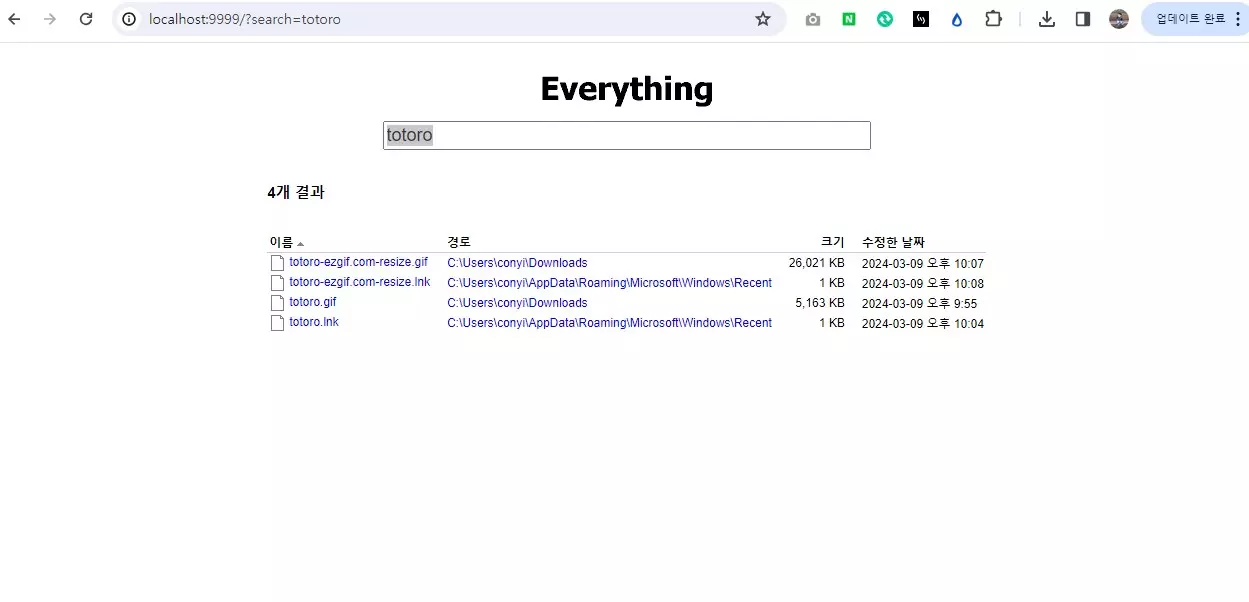Viewport: 1249px width, 602px height.
Task: Open the profile avatar menu
Action: pos(1119,19)
